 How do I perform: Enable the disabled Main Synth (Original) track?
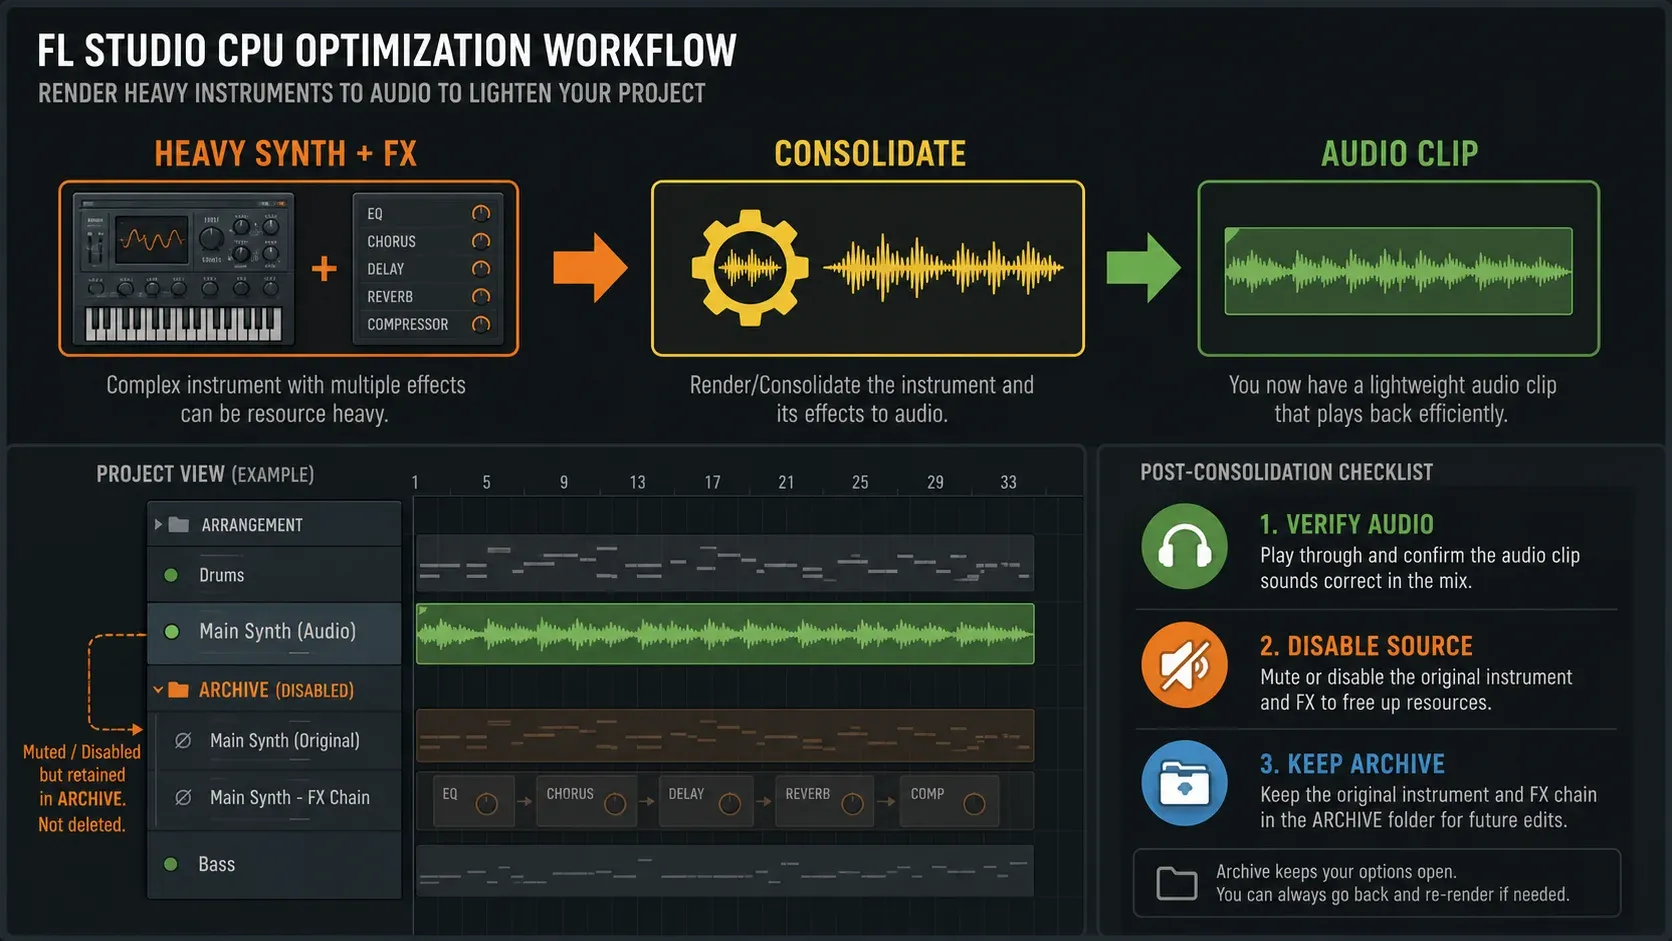(x=183, y=741)
